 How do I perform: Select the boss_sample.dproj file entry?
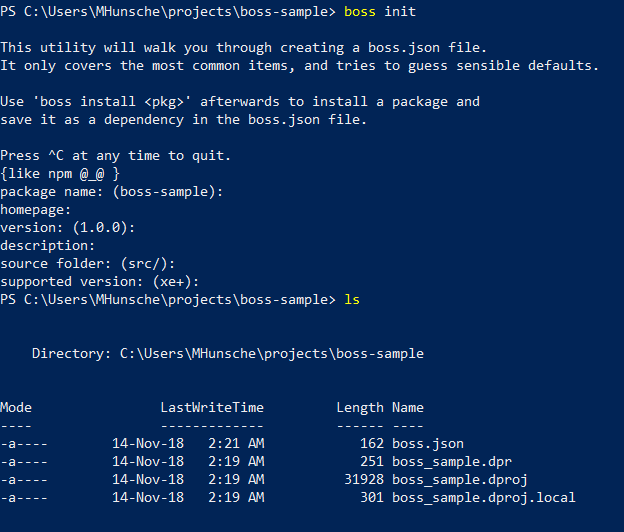(460, 479)
